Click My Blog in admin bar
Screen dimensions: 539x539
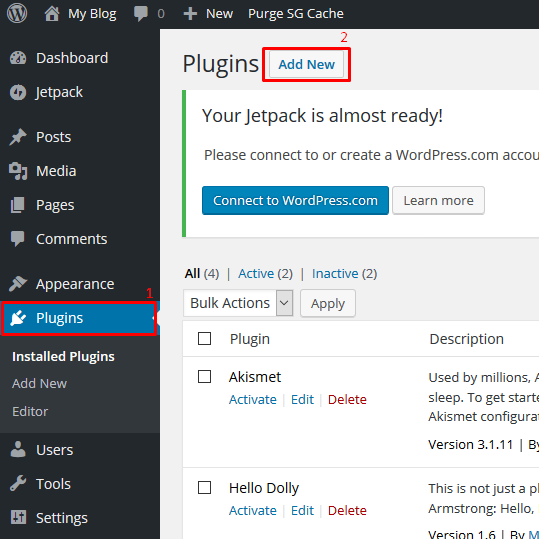(92, 14)
